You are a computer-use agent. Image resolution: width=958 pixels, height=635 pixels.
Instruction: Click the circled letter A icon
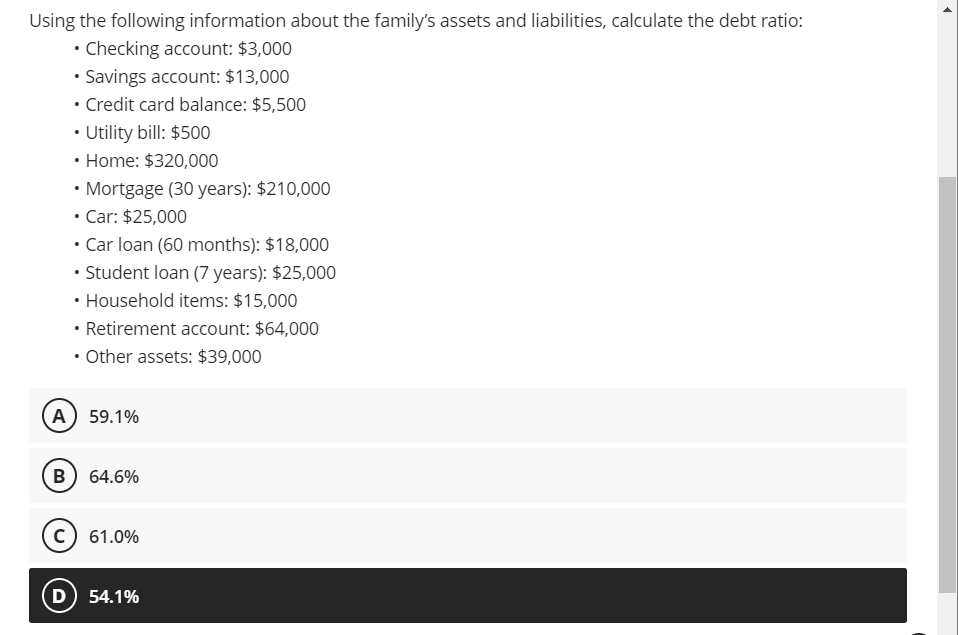(x=59, y=416)
